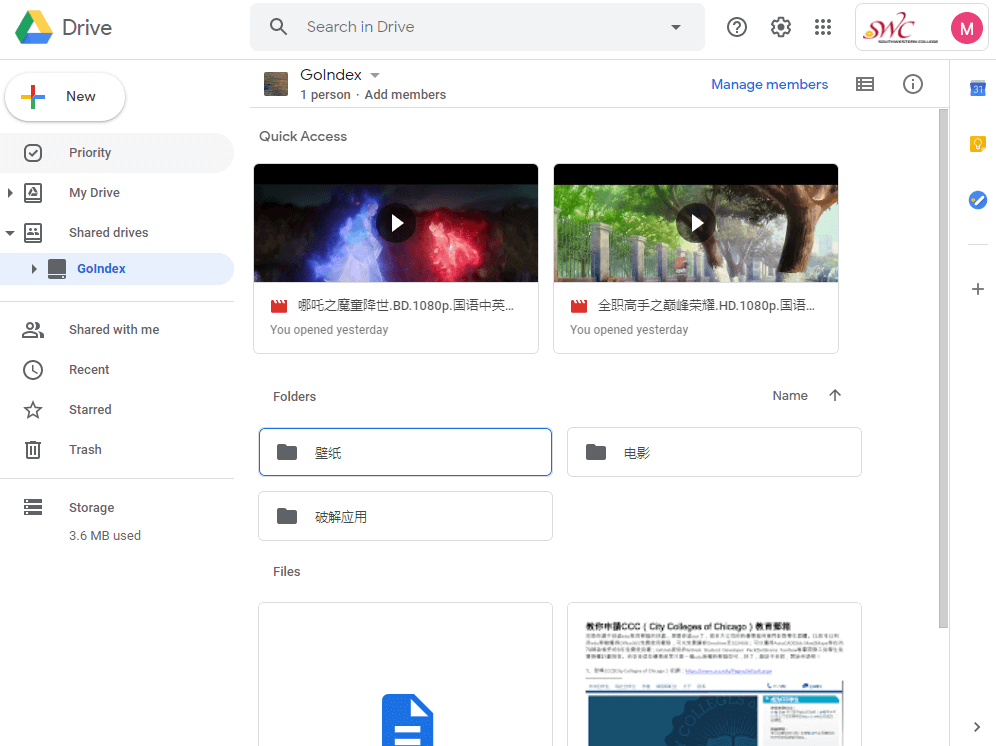Click the Priority checkmark icon

coord(33,153)
